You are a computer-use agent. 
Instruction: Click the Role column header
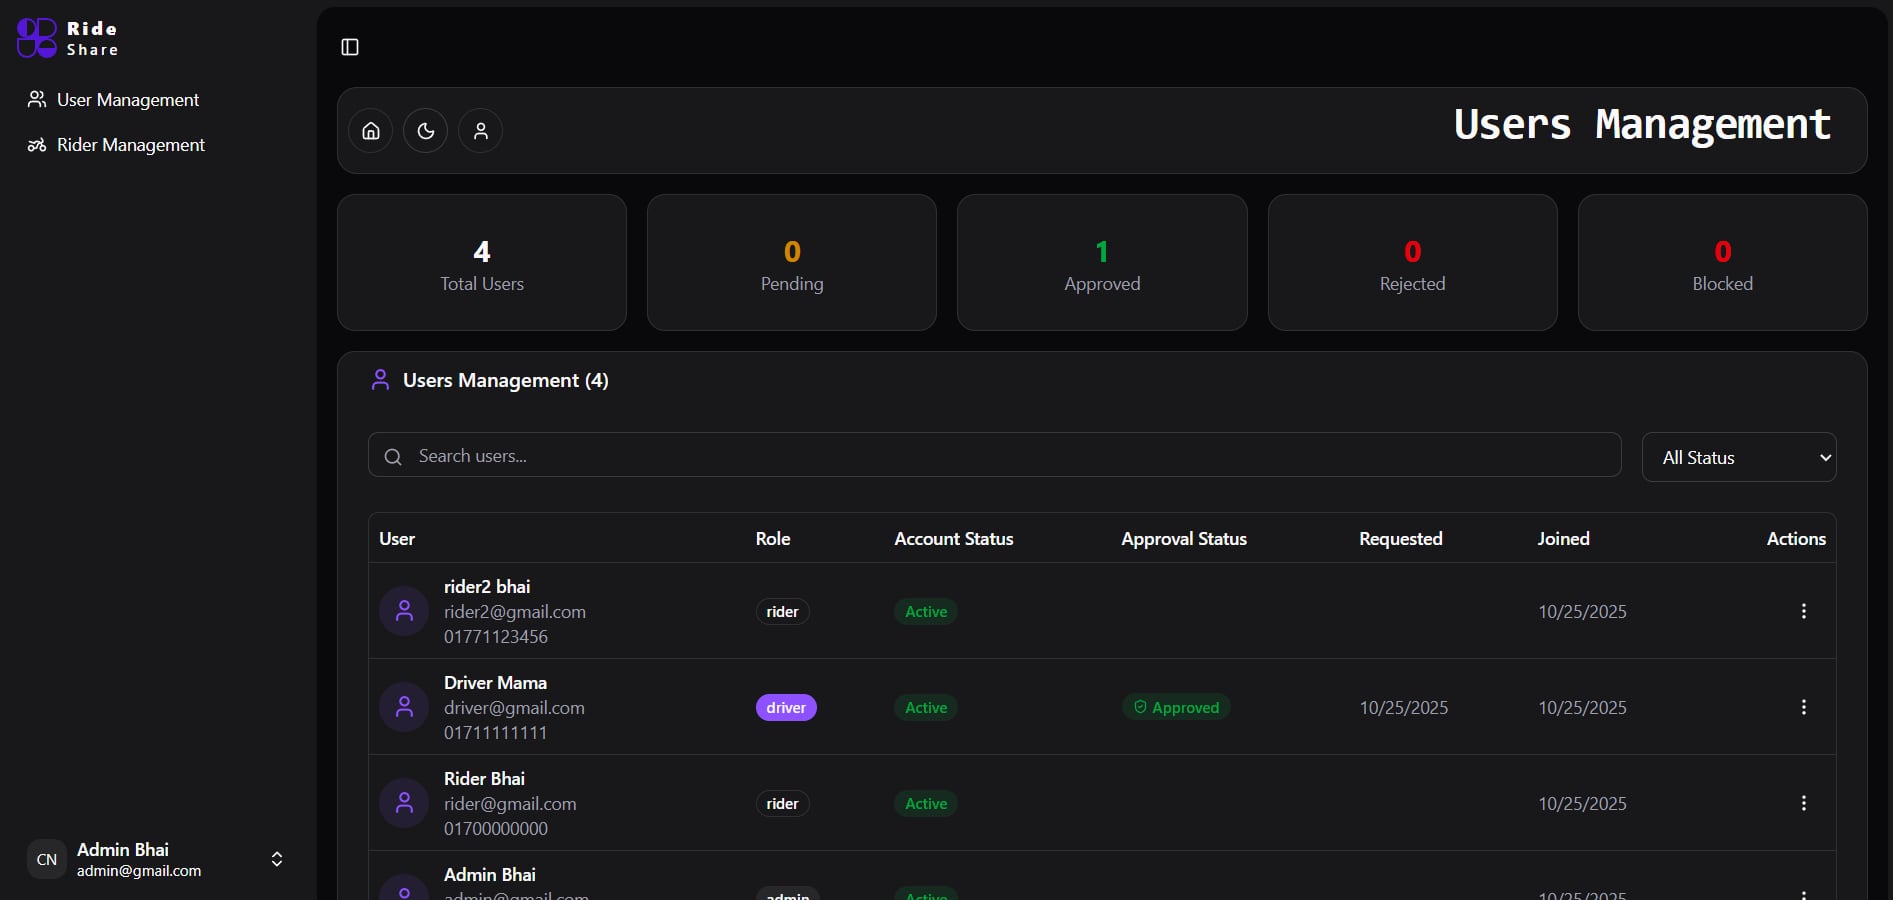coord(773,539)
